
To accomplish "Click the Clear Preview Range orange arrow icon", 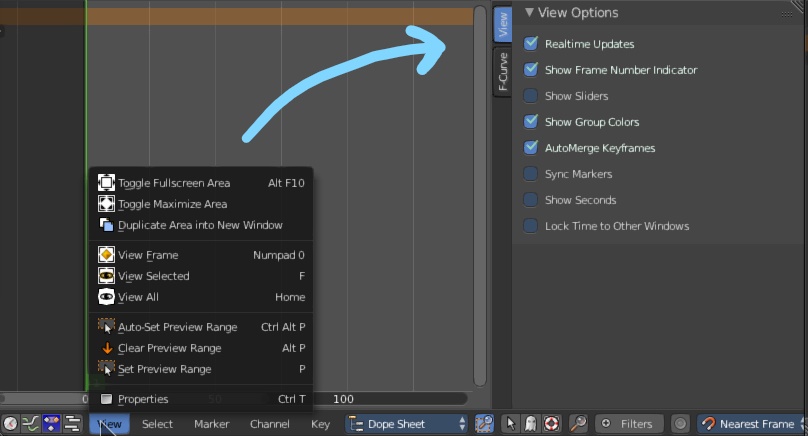I will (107, 348).
